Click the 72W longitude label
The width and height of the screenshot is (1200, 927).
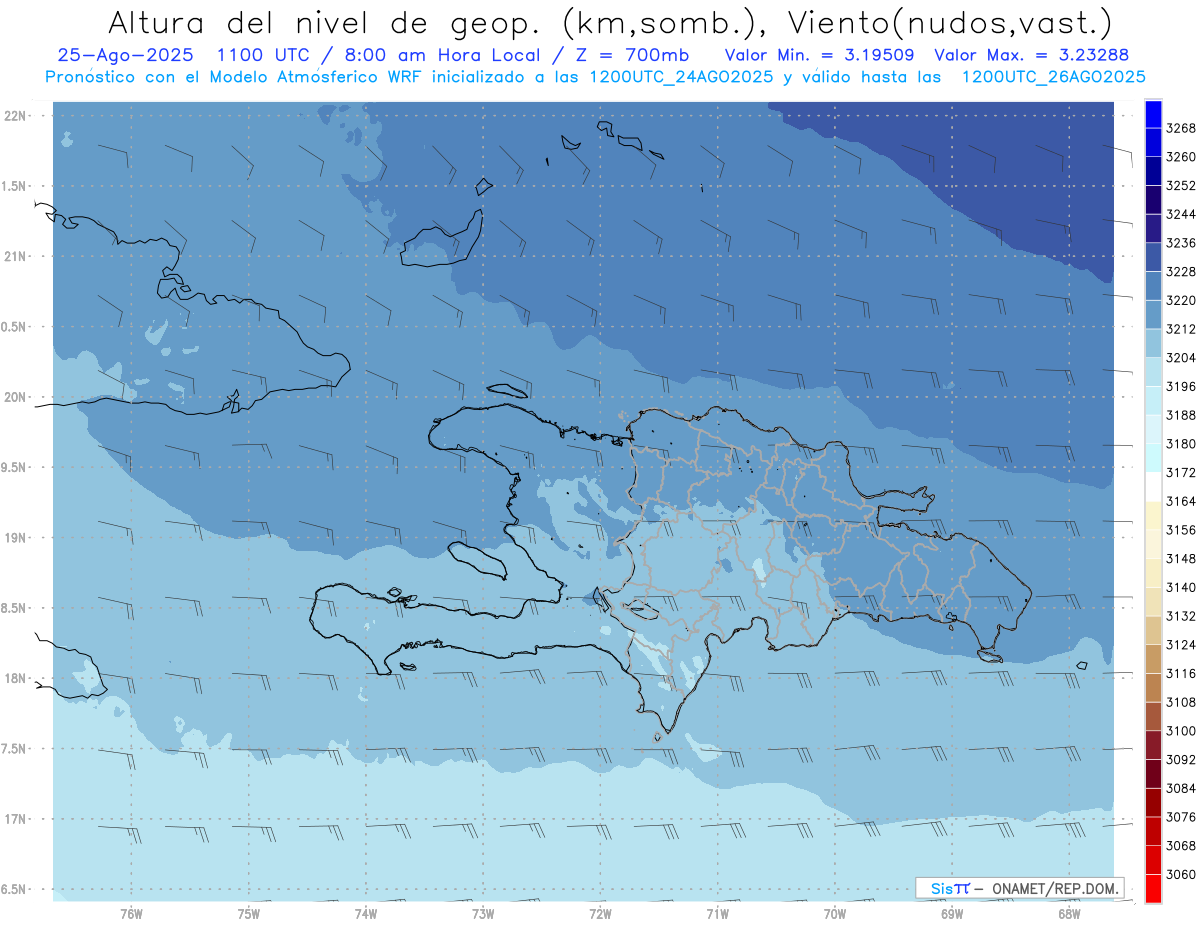(x=600, y=913)
